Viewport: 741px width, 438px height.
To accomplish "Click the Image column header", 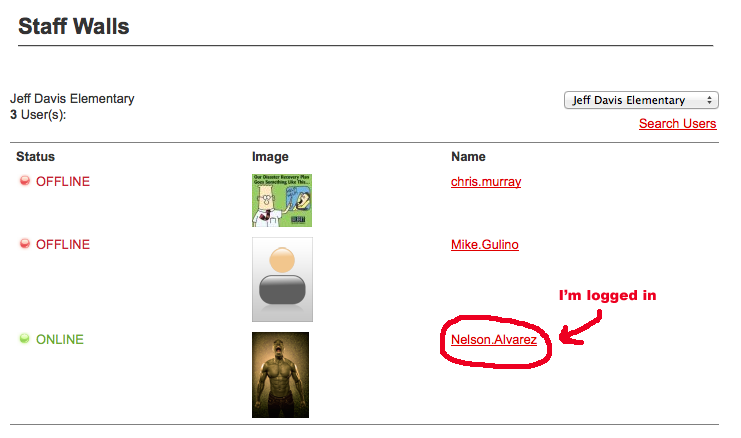I will tap(270, 156).
